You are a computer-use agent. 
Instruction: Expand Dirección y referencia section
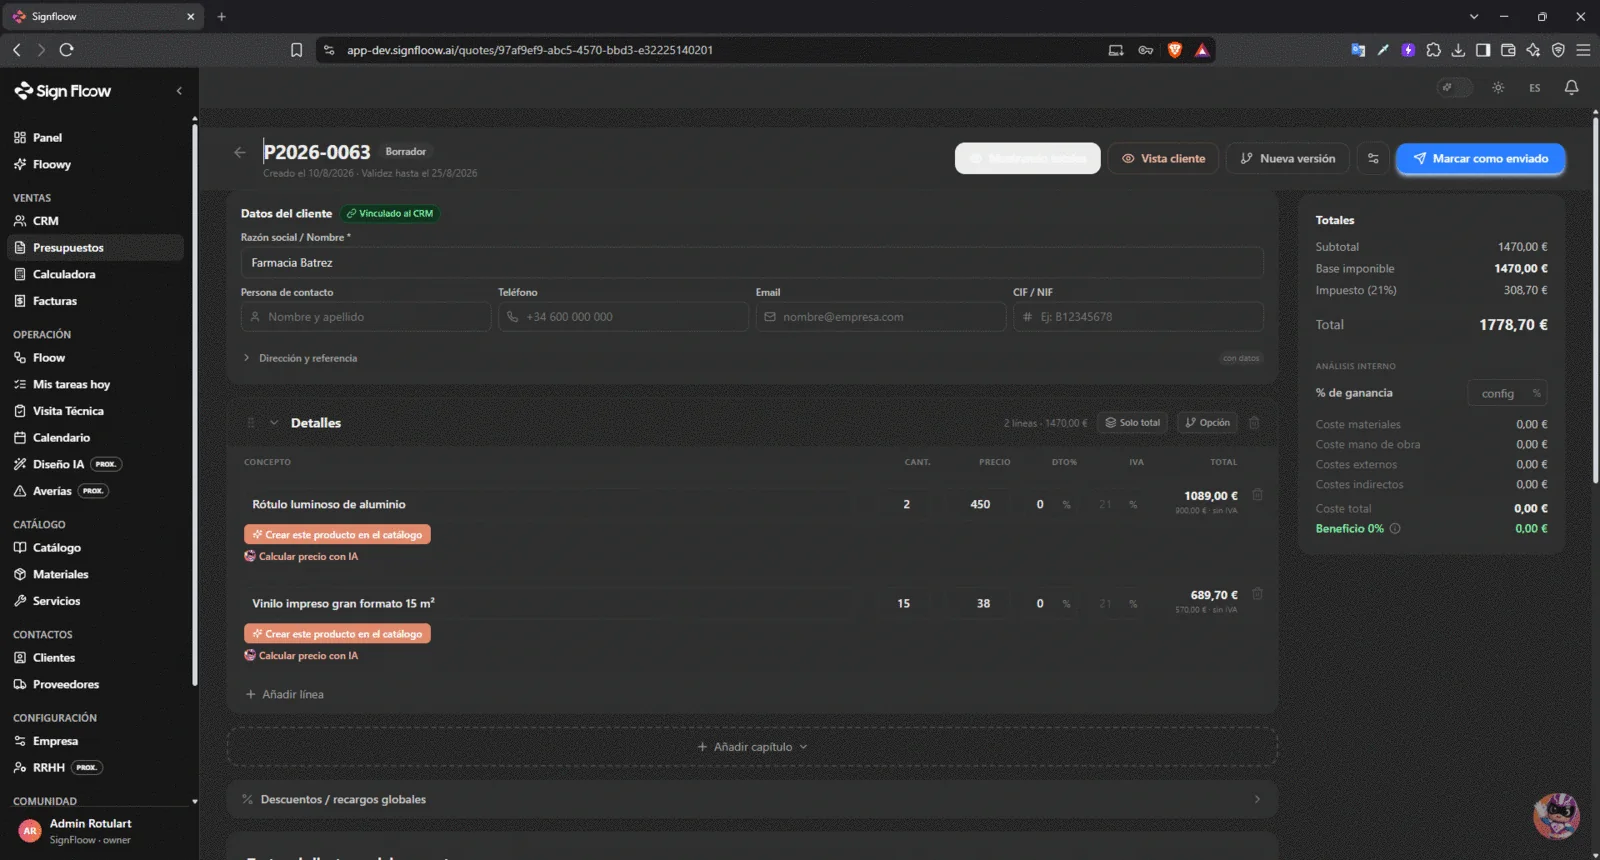click(300, 358)
